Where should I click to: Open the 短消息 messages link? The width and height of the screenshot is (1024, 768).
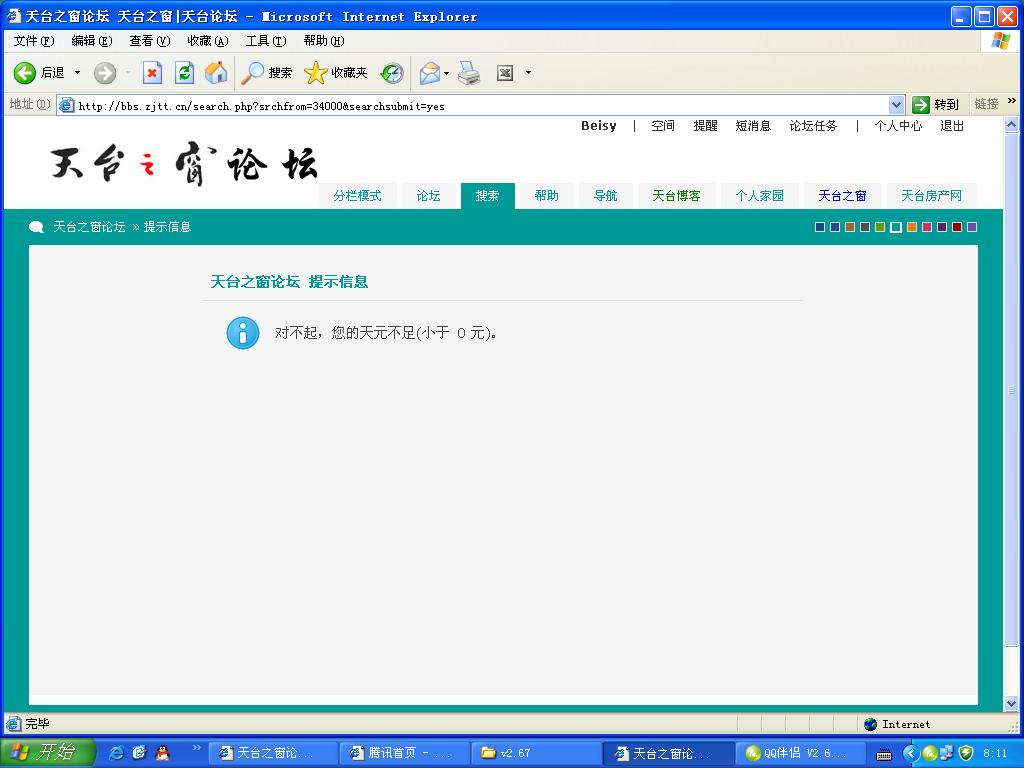(x=753, y=126)
